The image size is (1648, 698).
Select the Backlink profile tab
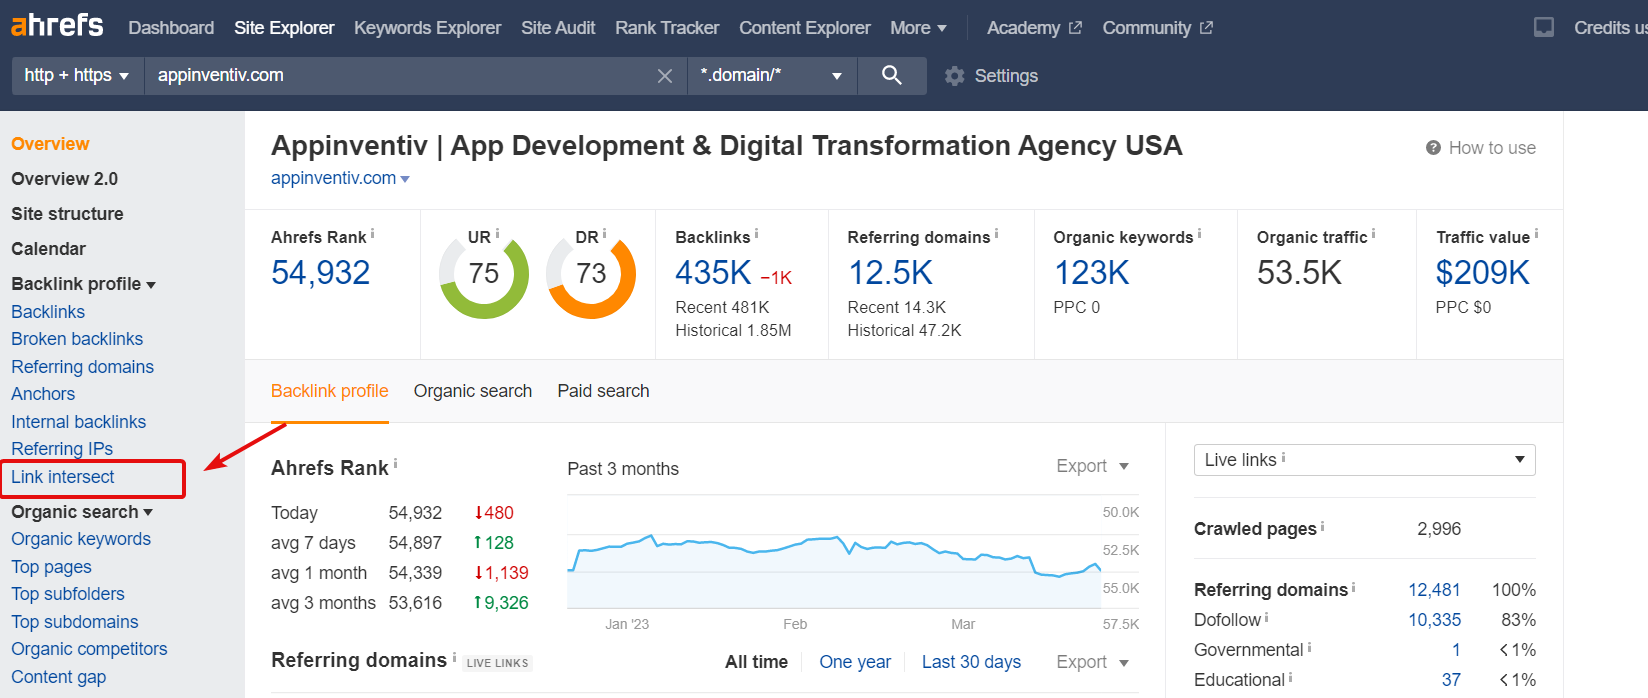tap(330, 391)
